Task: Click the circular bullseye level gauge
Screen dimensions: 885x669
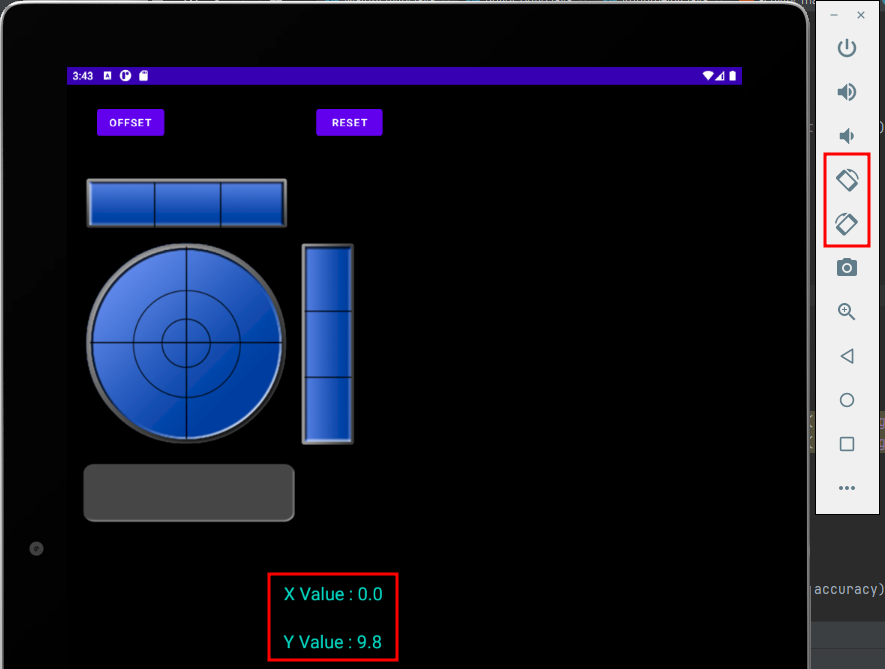Action: tap(186, 343)
